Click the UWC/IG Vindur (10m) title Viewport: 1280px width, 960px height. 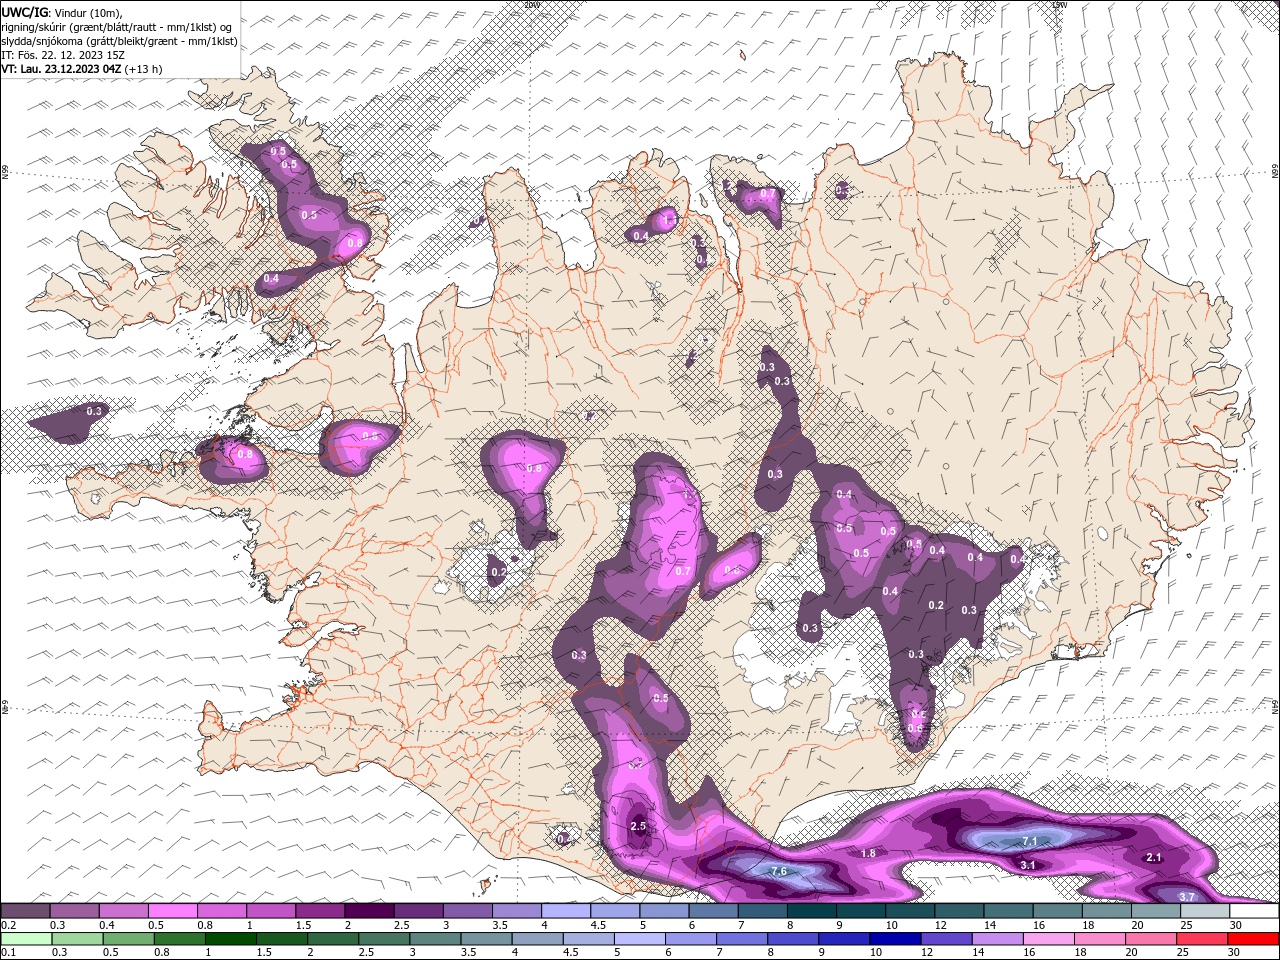pos(62,11)
